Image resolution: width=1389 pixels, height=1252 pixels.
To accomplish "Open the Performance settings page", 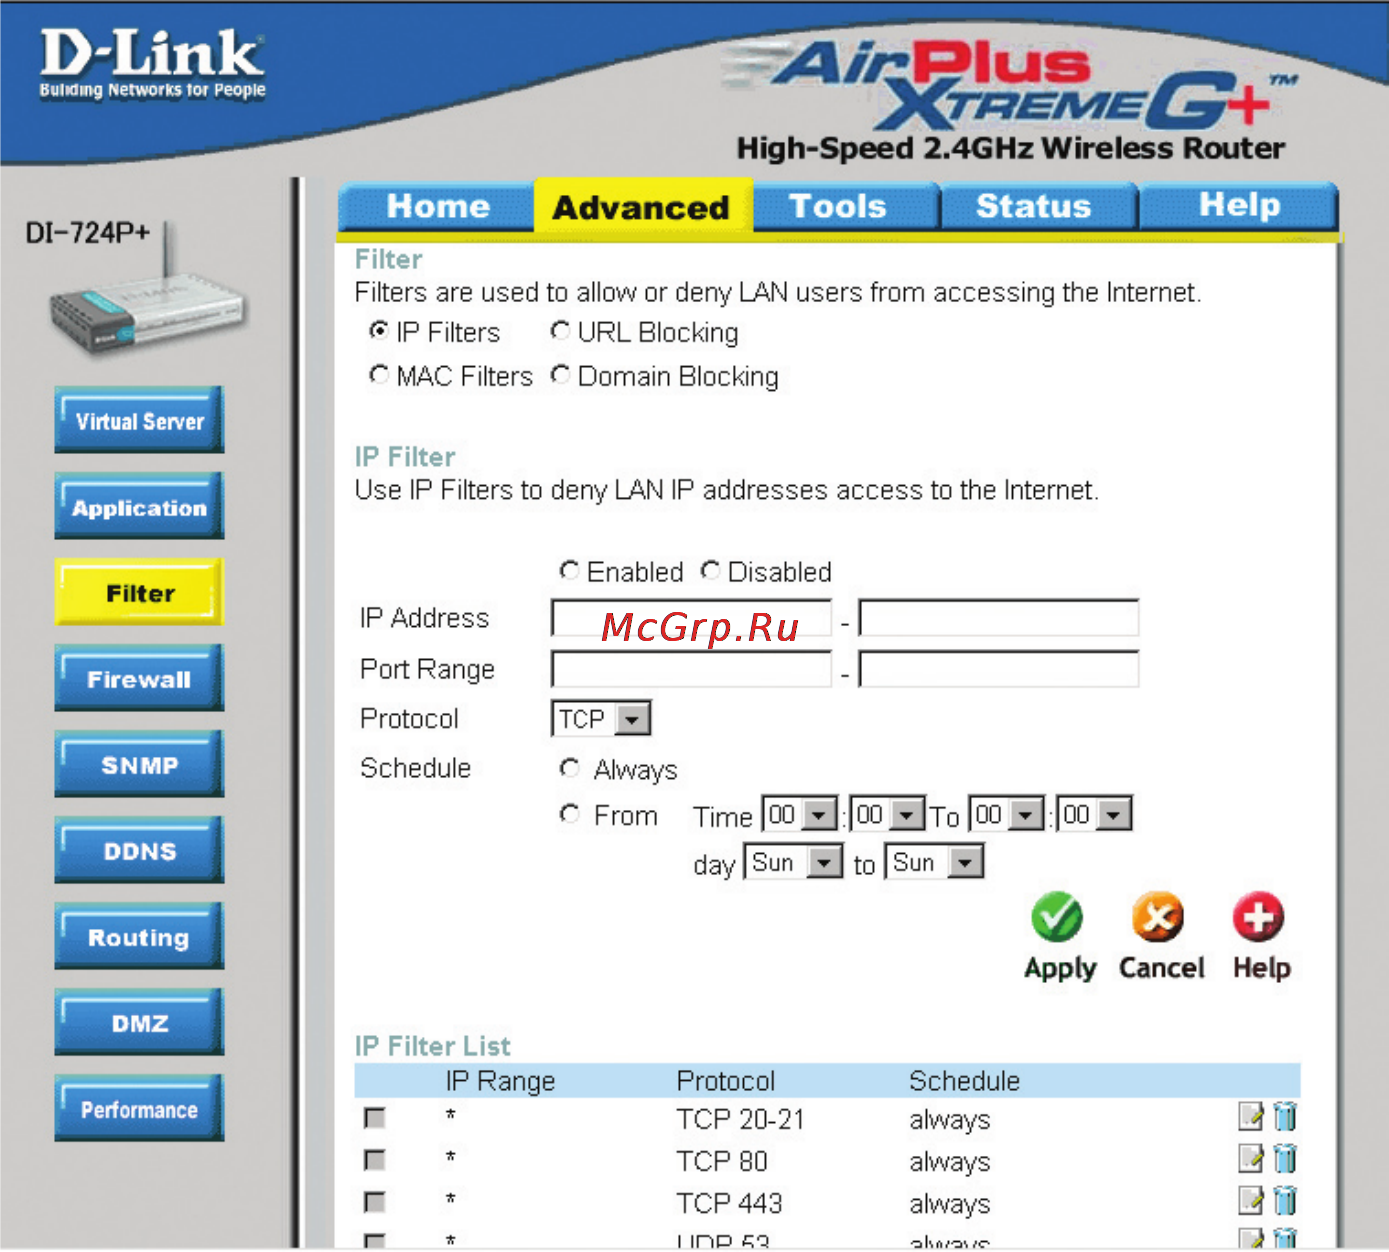I will tap(139, 1109).
